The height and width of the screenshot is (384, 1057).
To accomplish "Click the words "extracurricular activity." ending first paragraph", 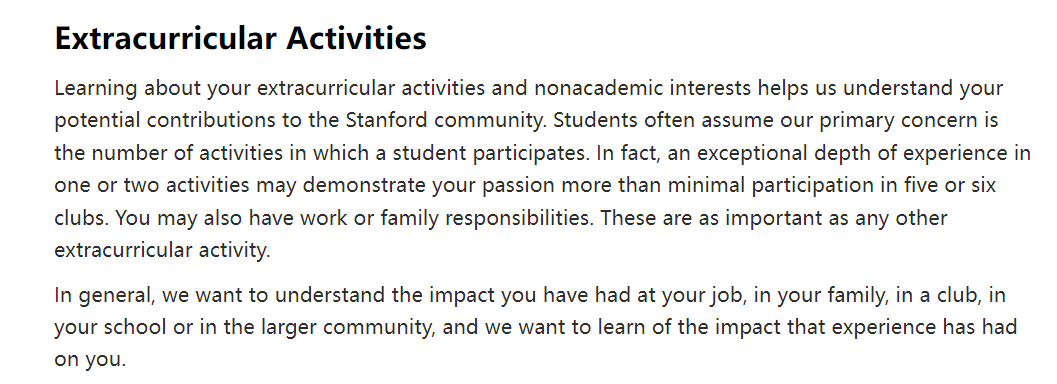I will coord(162,250).
